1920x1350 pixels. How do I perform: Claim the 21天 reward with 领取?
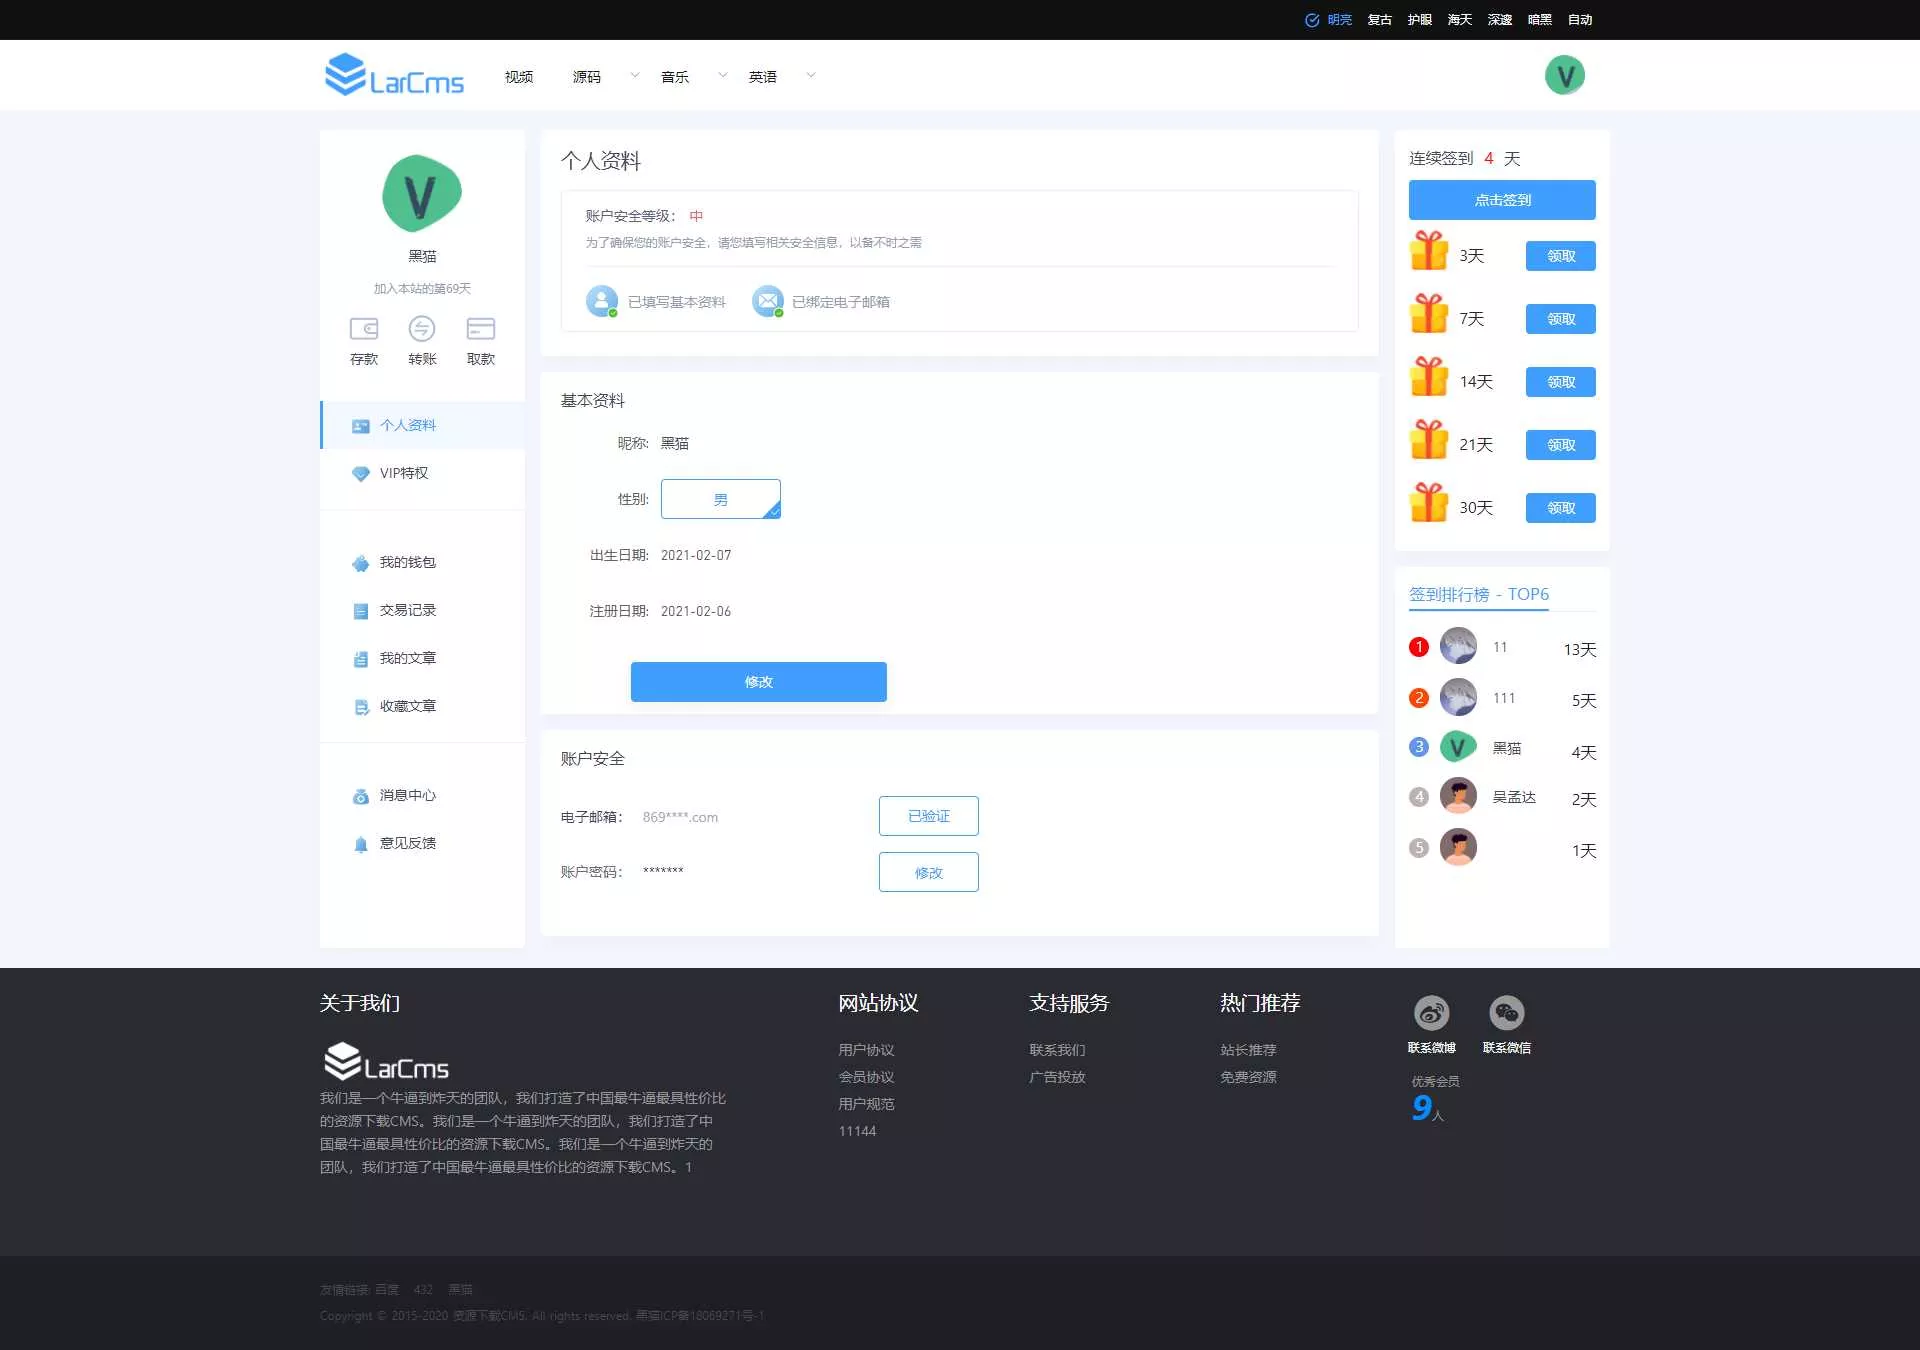click(x=1560, y=445)
